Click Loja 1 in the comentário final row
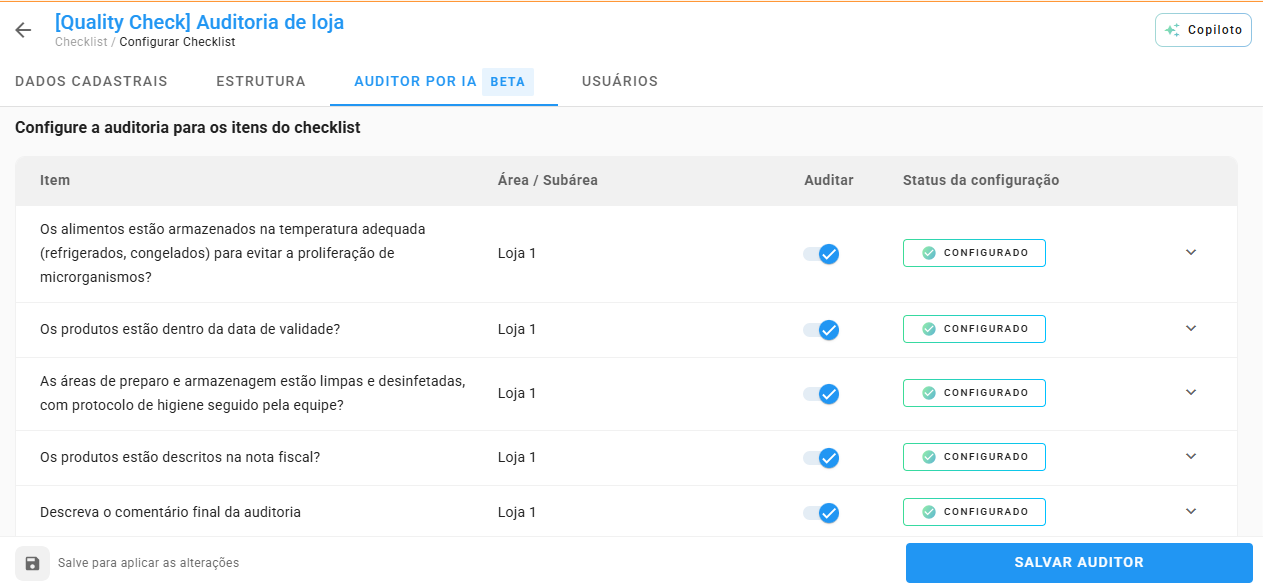The width and height of the screenshot is (1263, 588). pyautogui.click(x=517, y=512)
